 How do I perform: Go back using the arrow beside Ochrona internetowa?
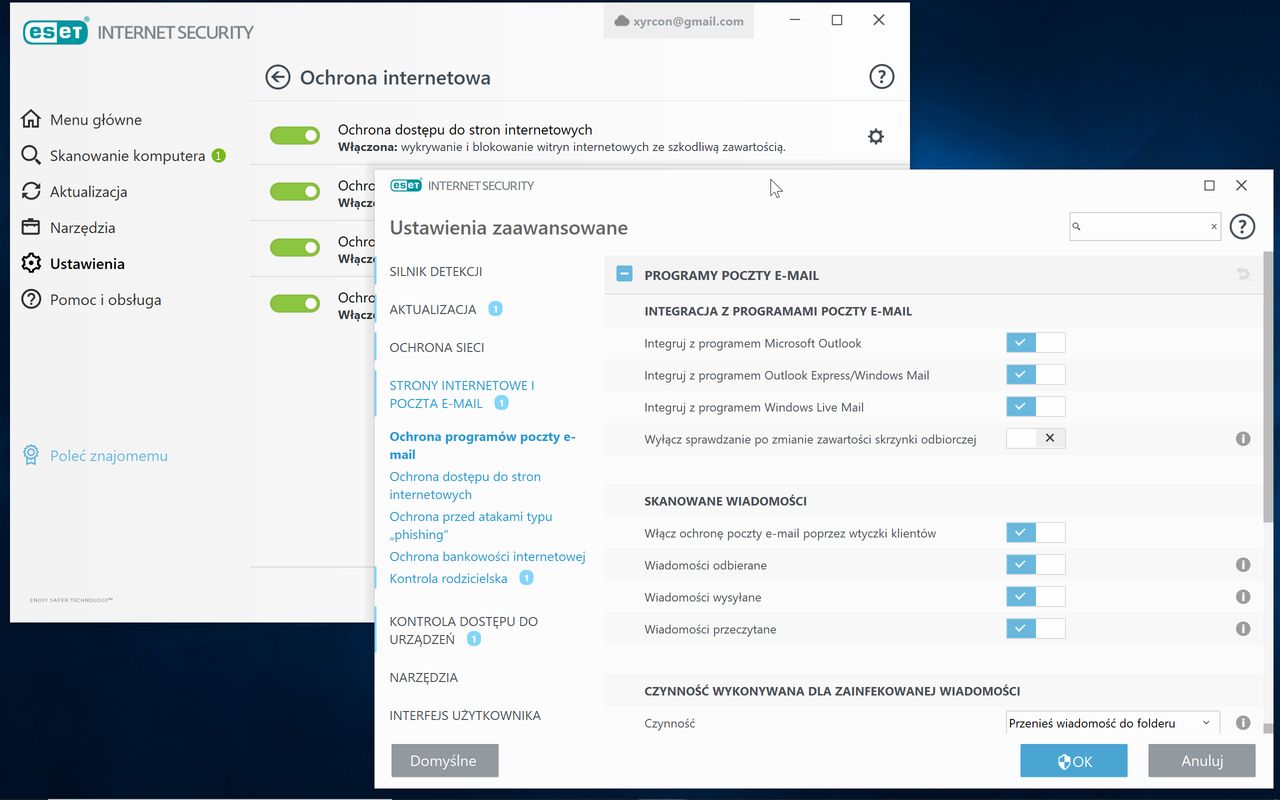(277, 77)
